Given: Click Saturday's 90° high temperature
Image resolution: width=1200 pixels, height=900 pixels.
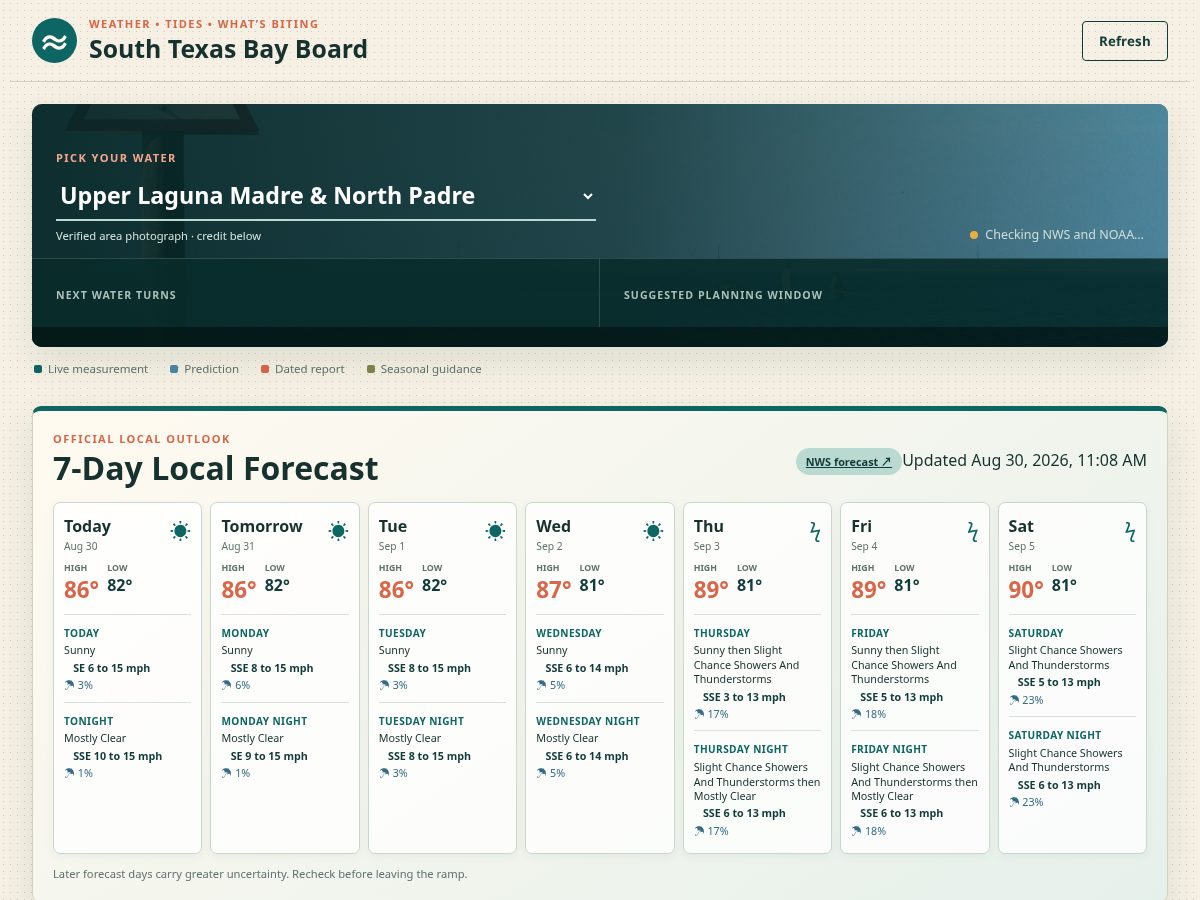Looking at the screenshot, I should (x=1026, y=590).
